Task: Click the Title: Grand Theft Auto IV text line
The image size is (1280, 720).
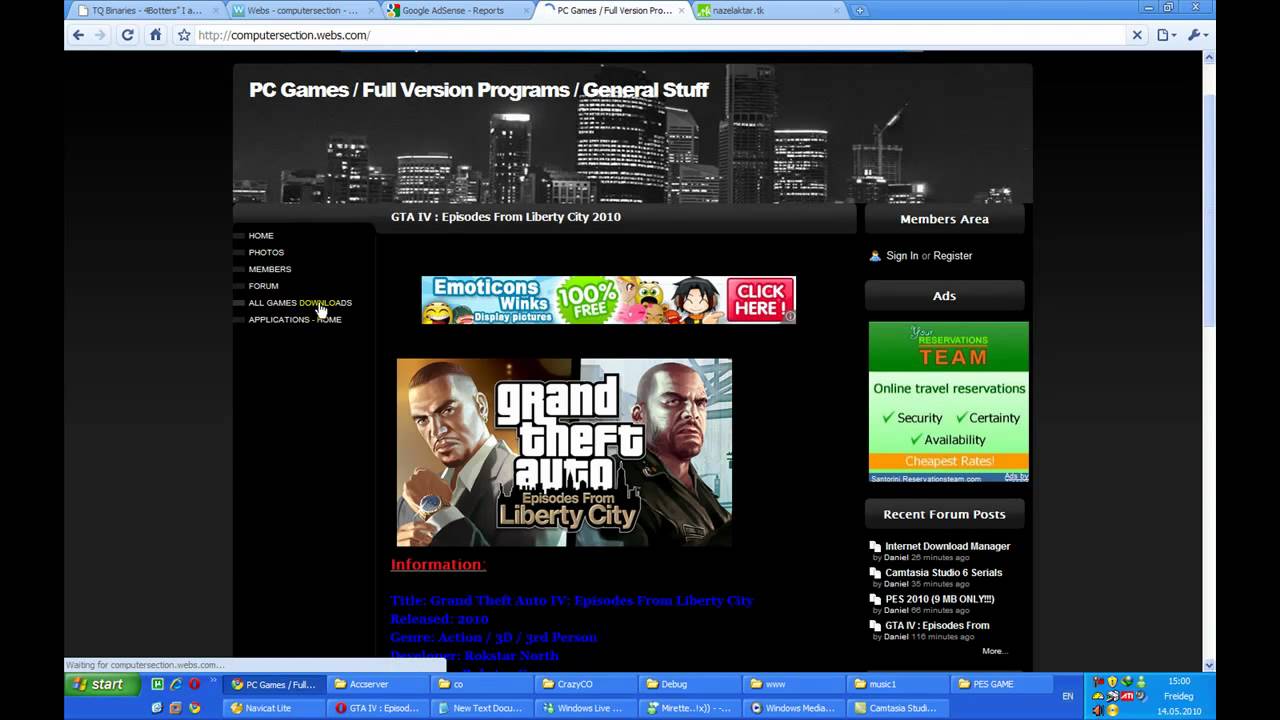Action: pyautogui.click(x=571, y=601)
